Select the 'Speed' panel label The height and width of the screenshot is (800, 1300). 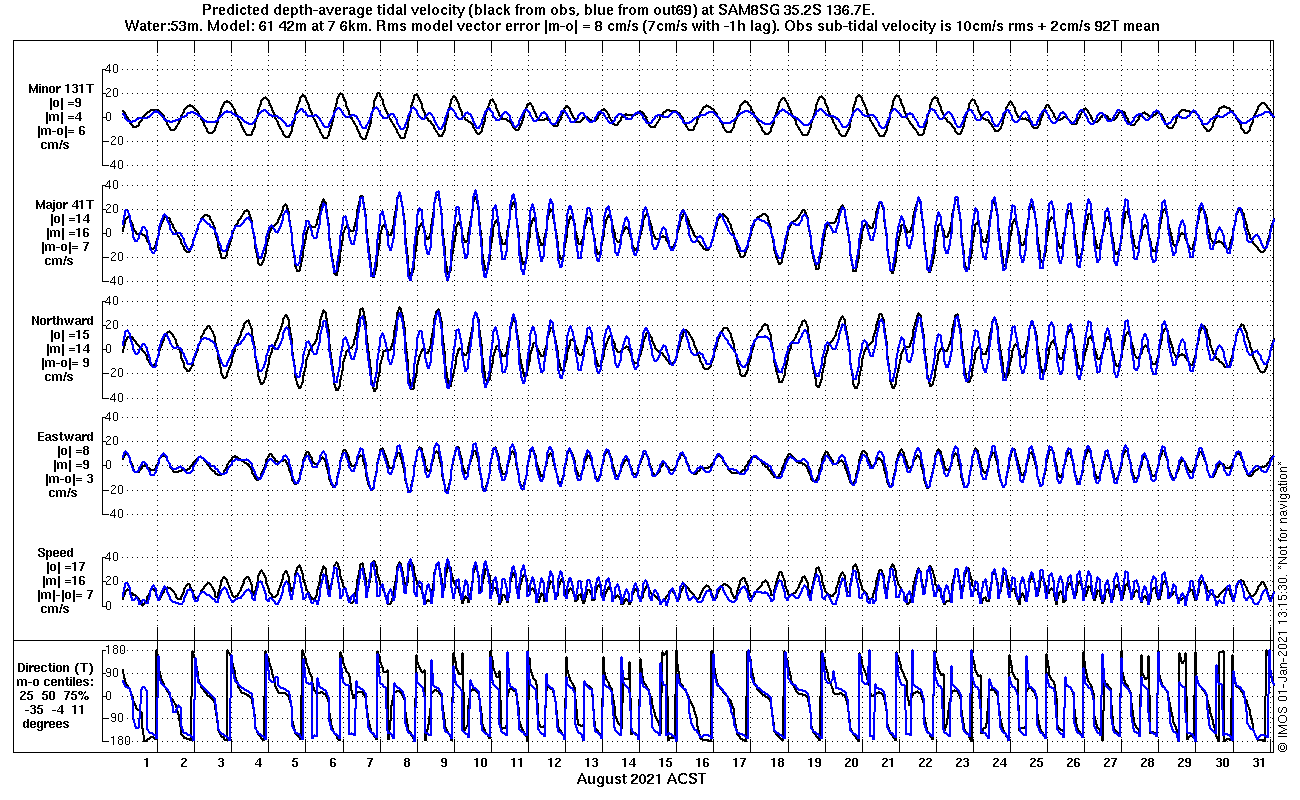click(55, 553)
